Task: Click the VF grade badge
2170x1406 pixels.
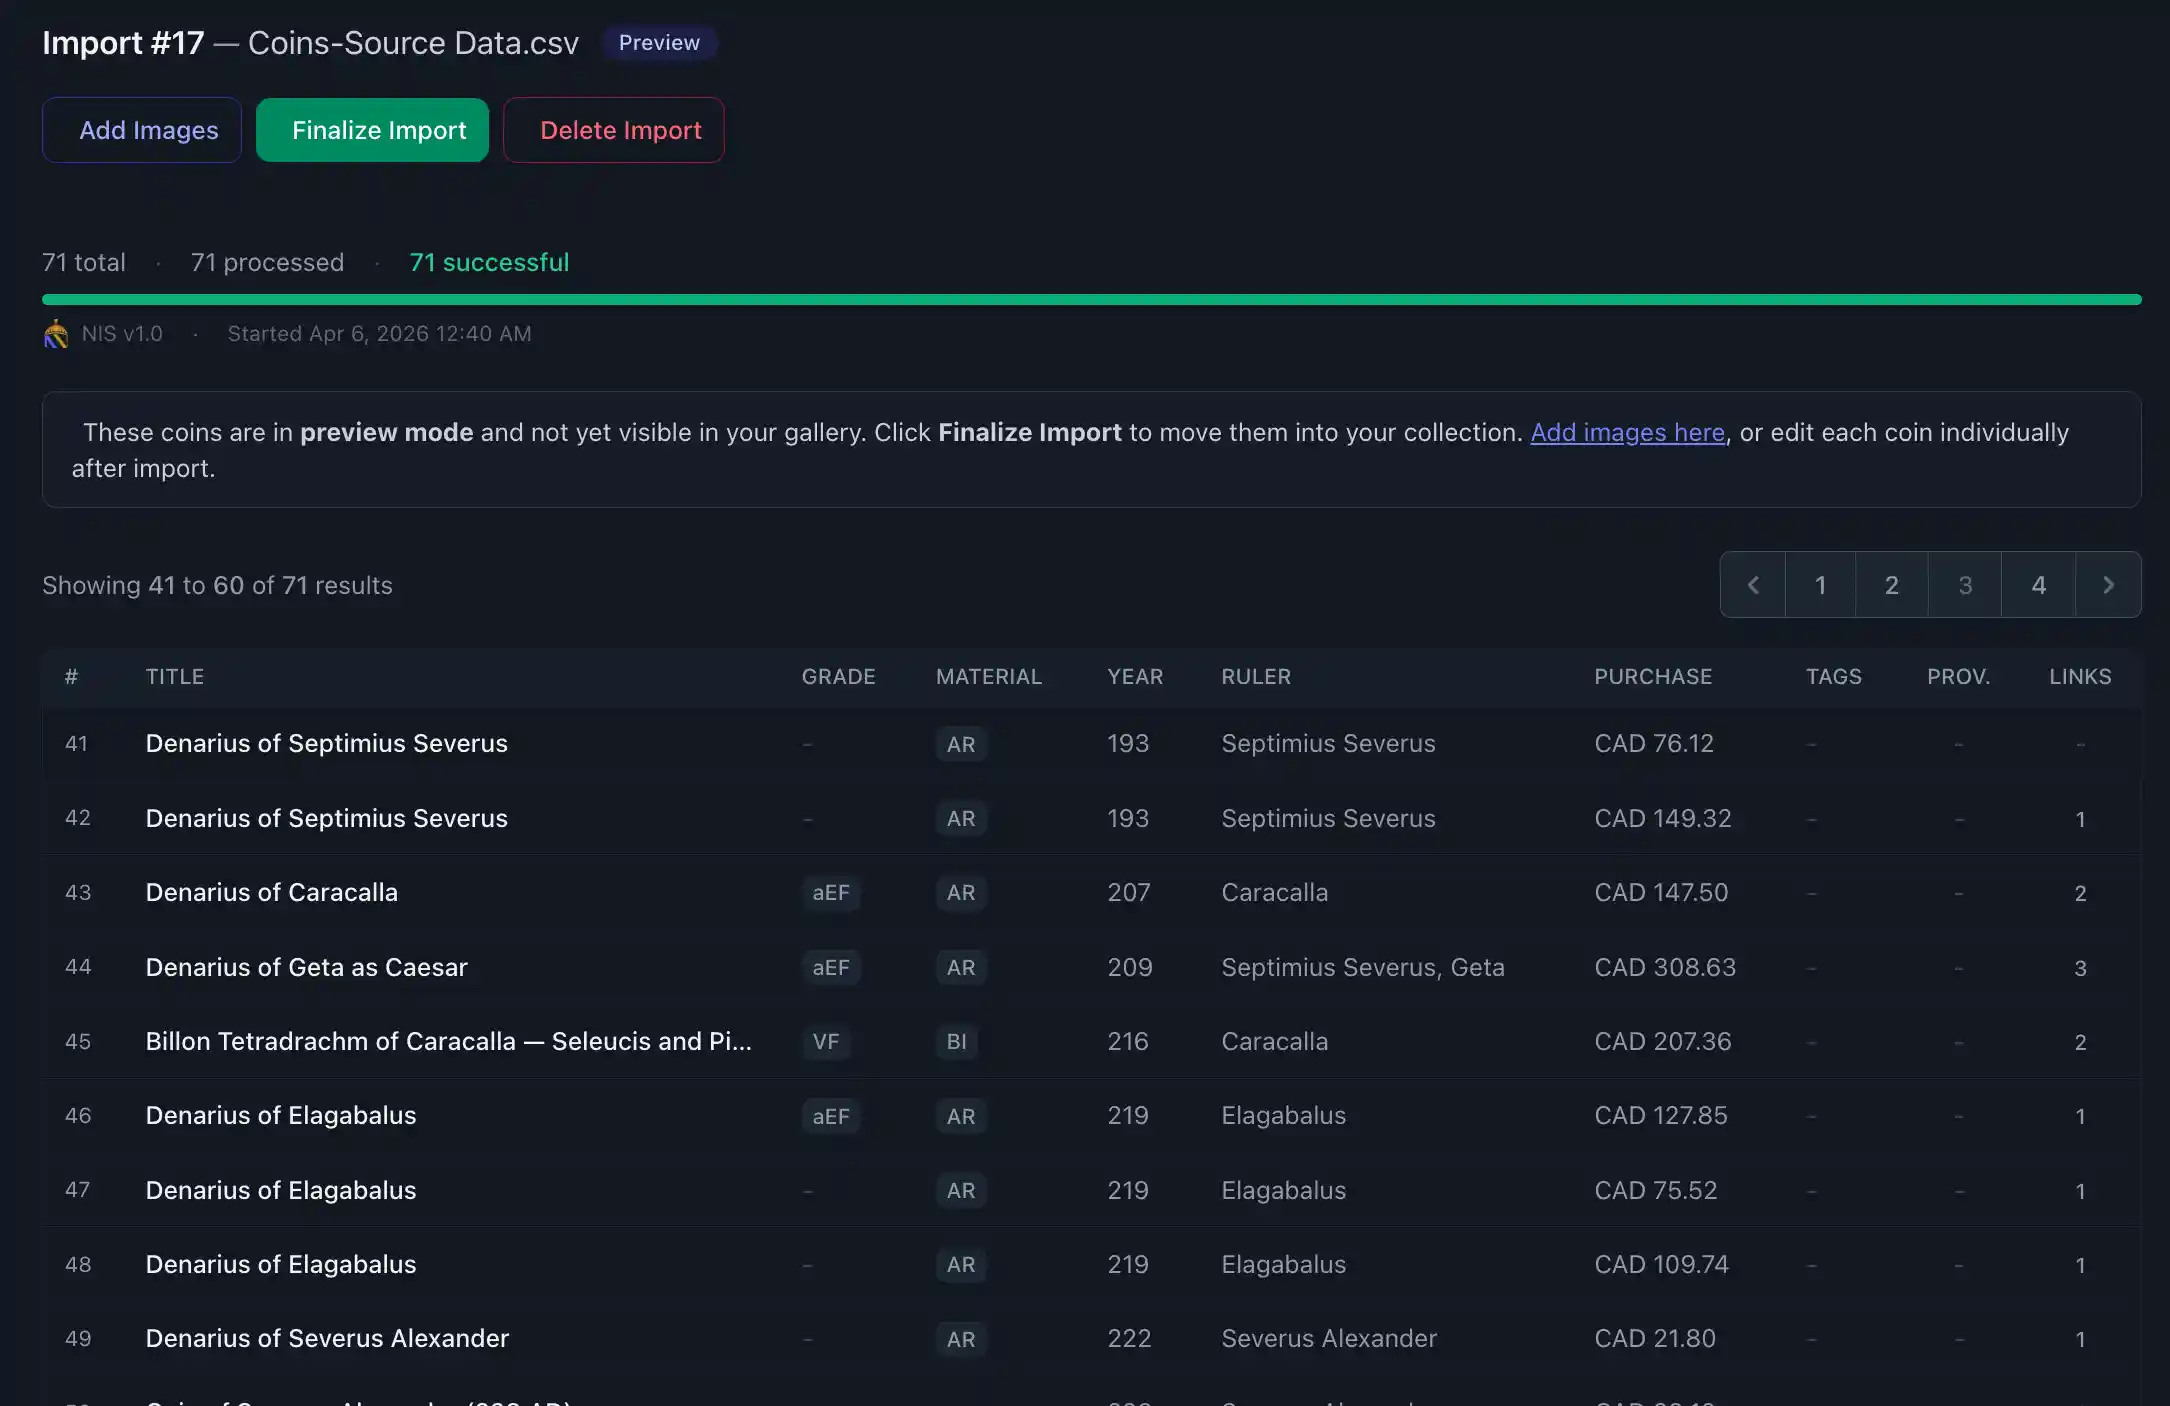Action: pos(826,1042)
